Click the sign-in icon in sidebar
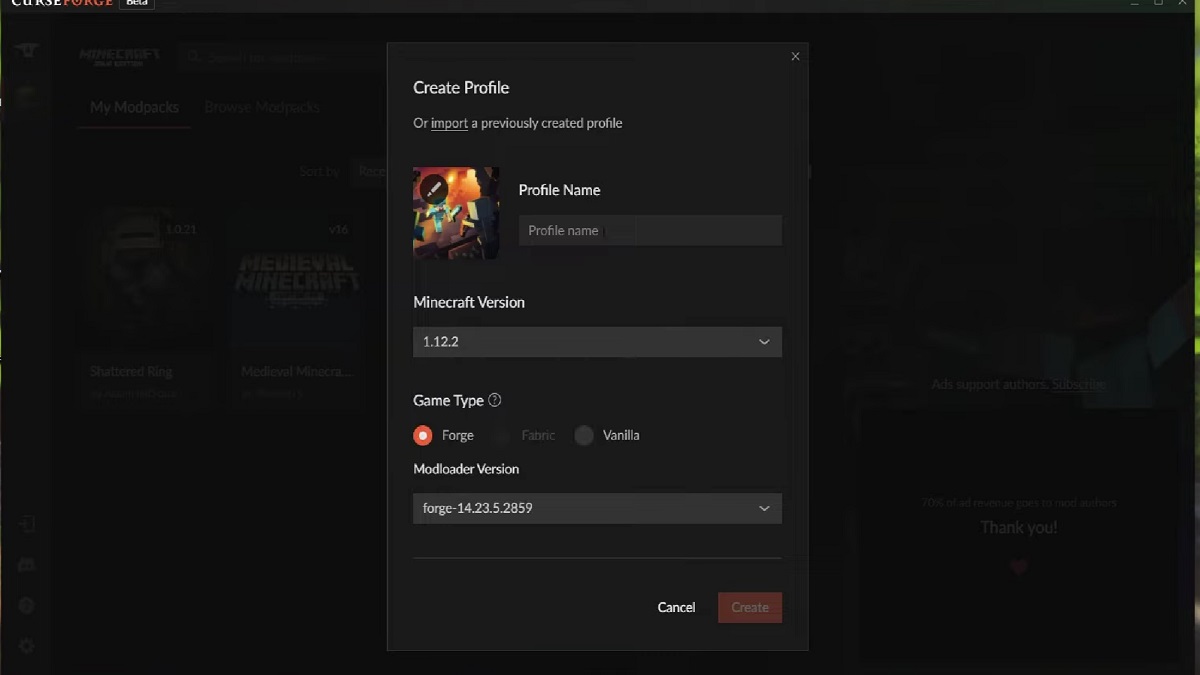Screen dimensions: 1200x675 pos(26,524)
